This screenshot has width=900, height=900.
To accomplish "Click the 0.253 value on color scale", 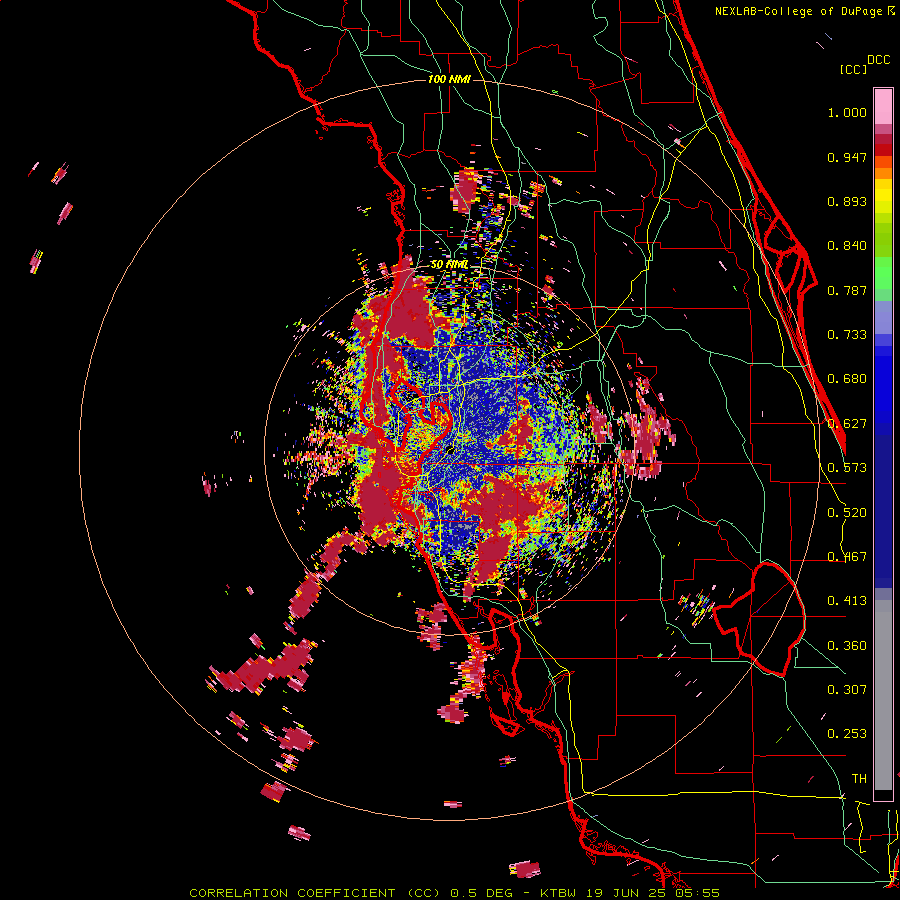I will [x=847, y=734].
